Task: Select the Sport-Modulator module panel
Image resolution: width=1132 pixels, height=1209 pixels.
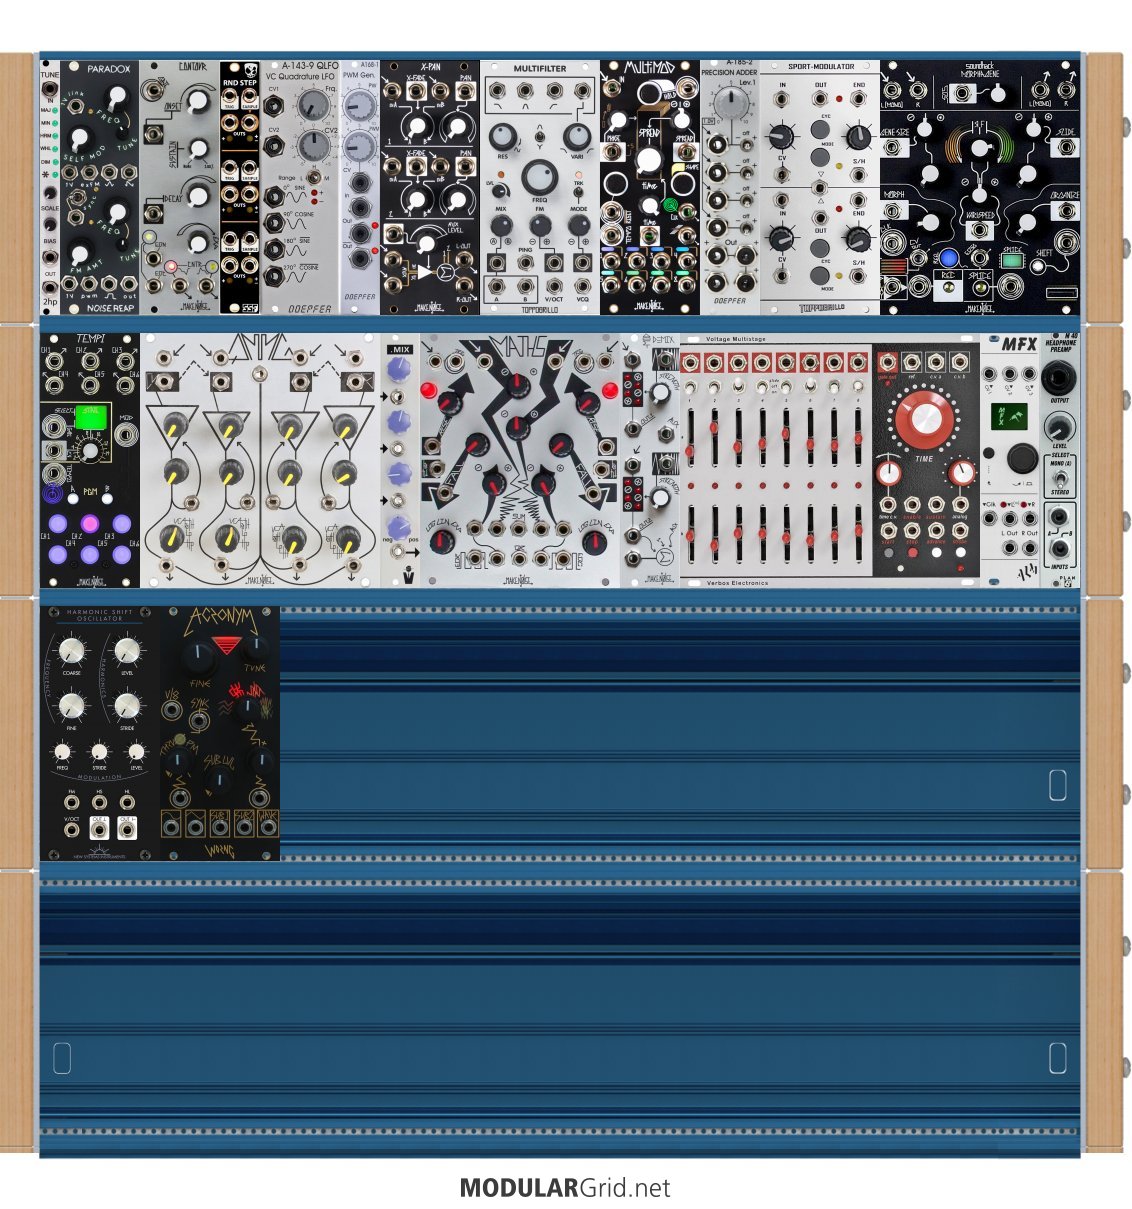Action: pyautogui.click(x=820, y=187)
